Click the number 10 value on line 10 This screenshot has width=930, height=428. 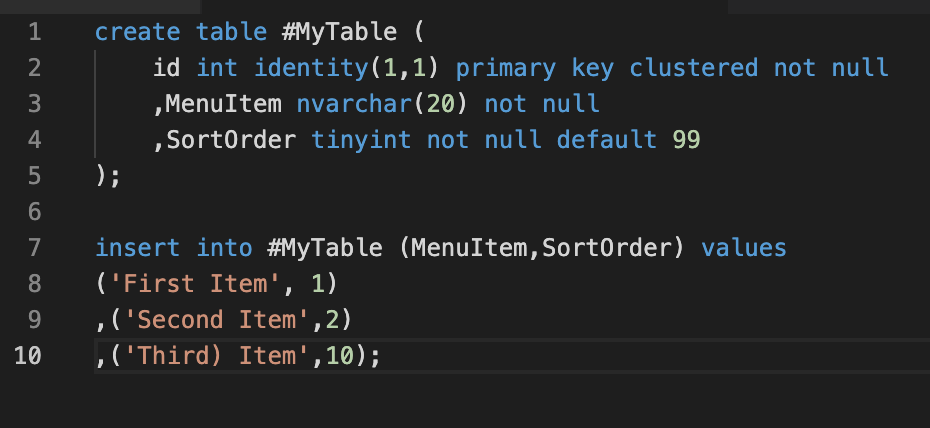[340, 356]
